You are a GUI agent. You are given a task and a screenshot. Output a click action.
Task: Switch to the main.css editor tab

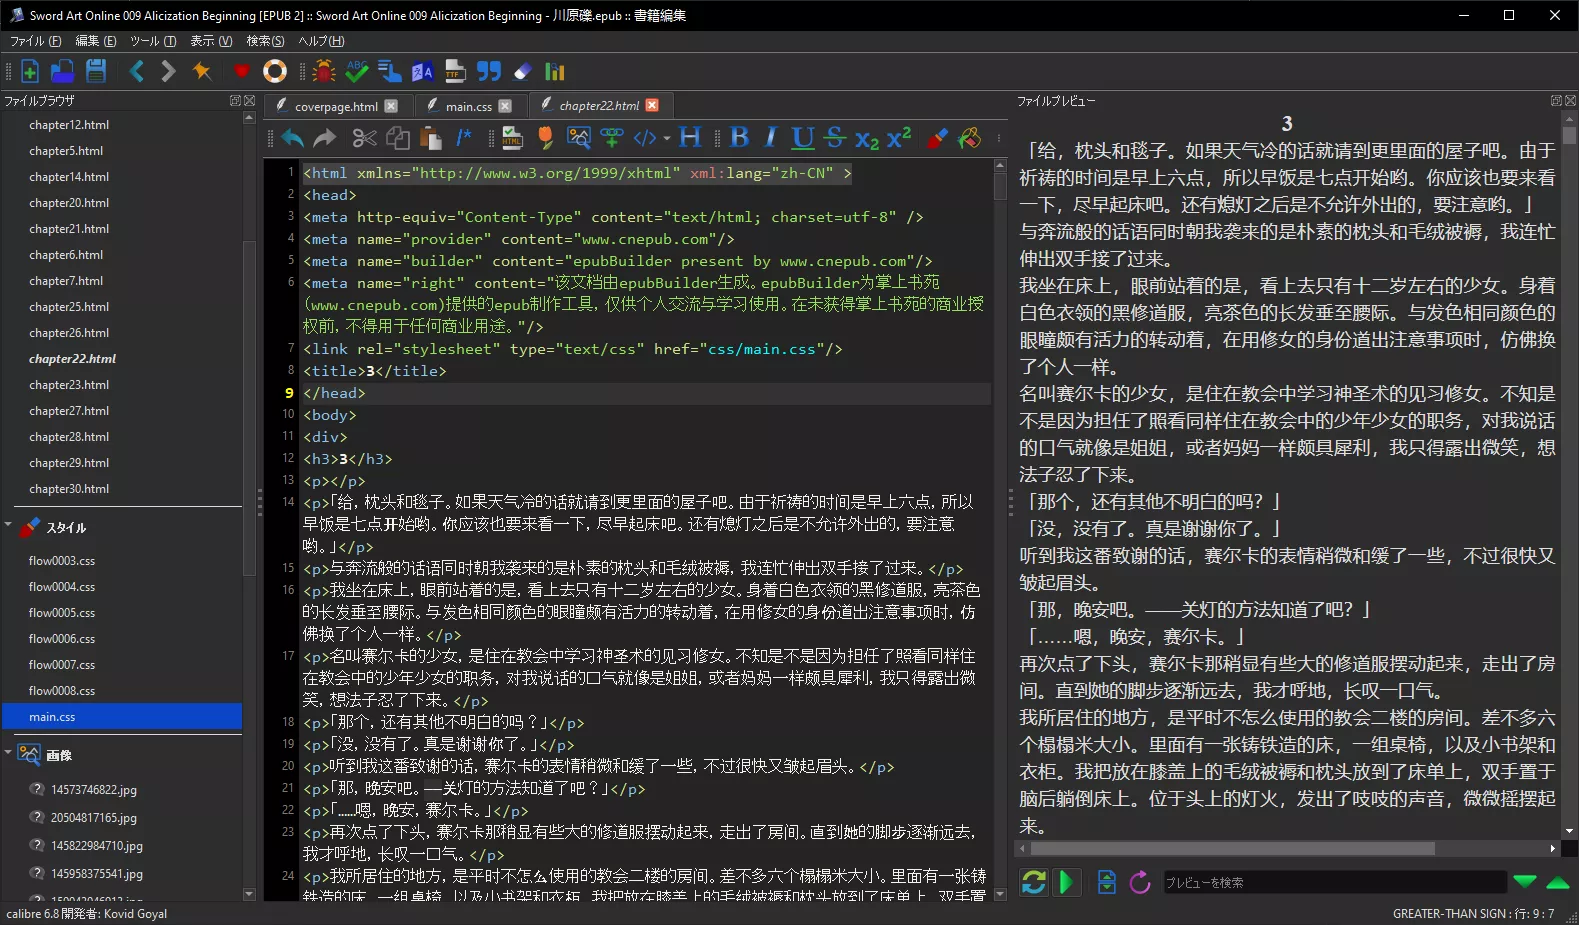[x=468, y=106]
